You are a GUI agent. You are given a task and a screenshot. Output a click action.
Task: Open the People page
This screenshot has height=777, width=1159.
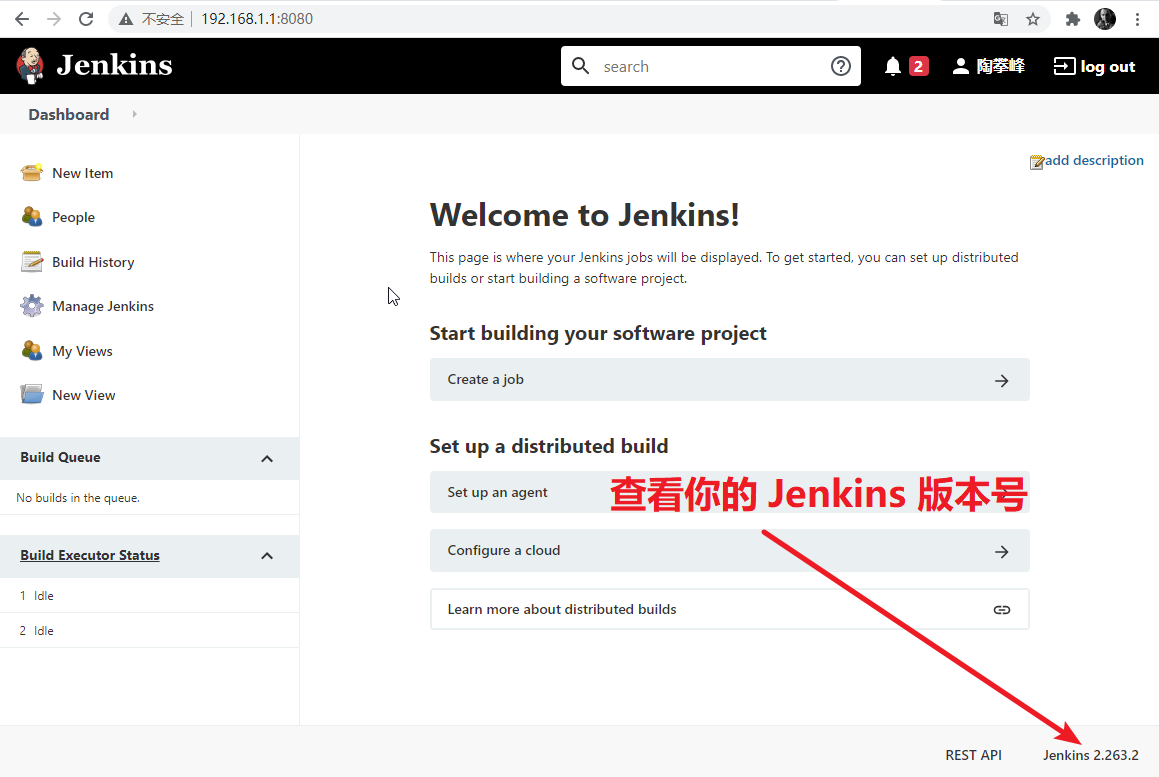tap(73, 217)
